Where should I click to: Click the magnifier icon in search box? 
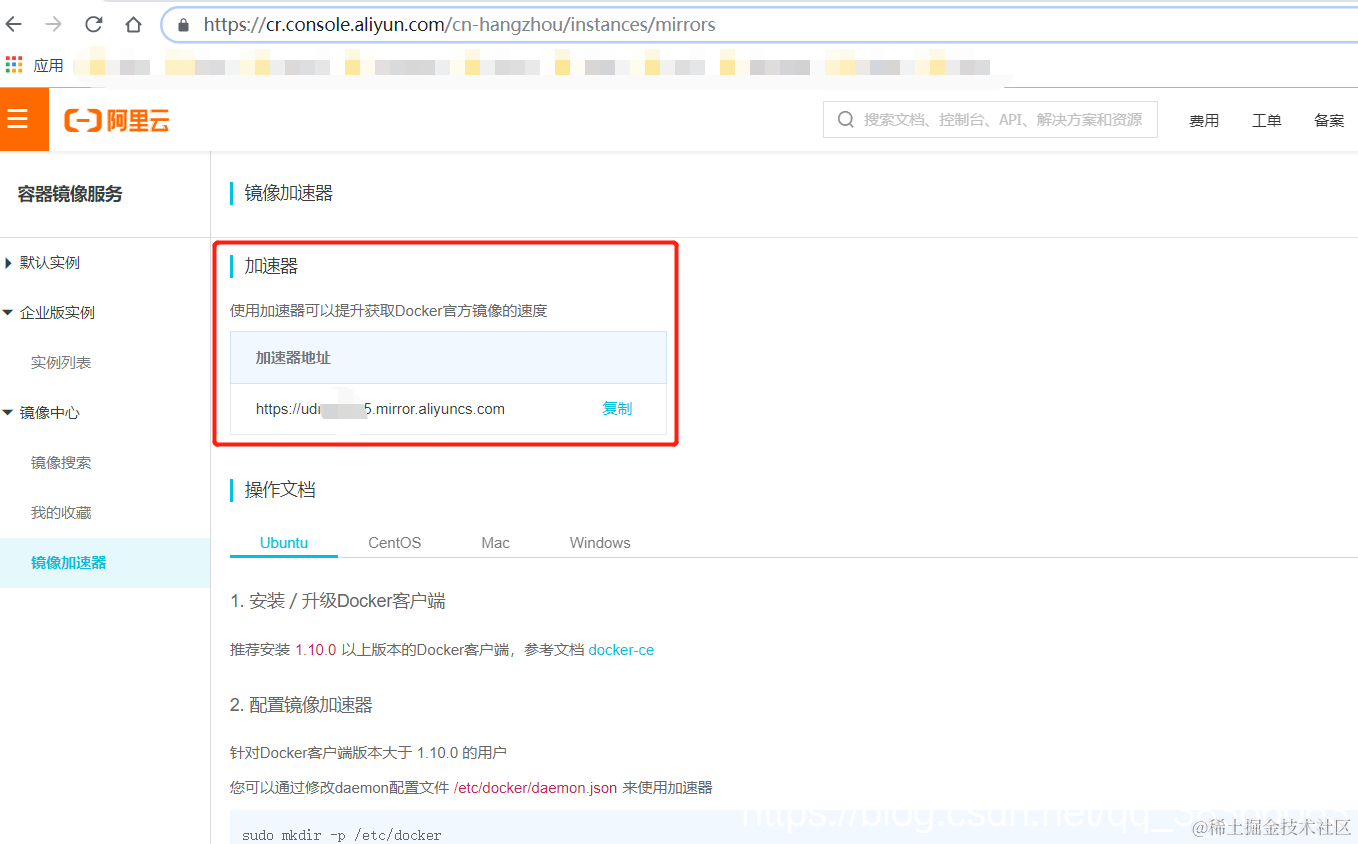[x=846, y=119]
